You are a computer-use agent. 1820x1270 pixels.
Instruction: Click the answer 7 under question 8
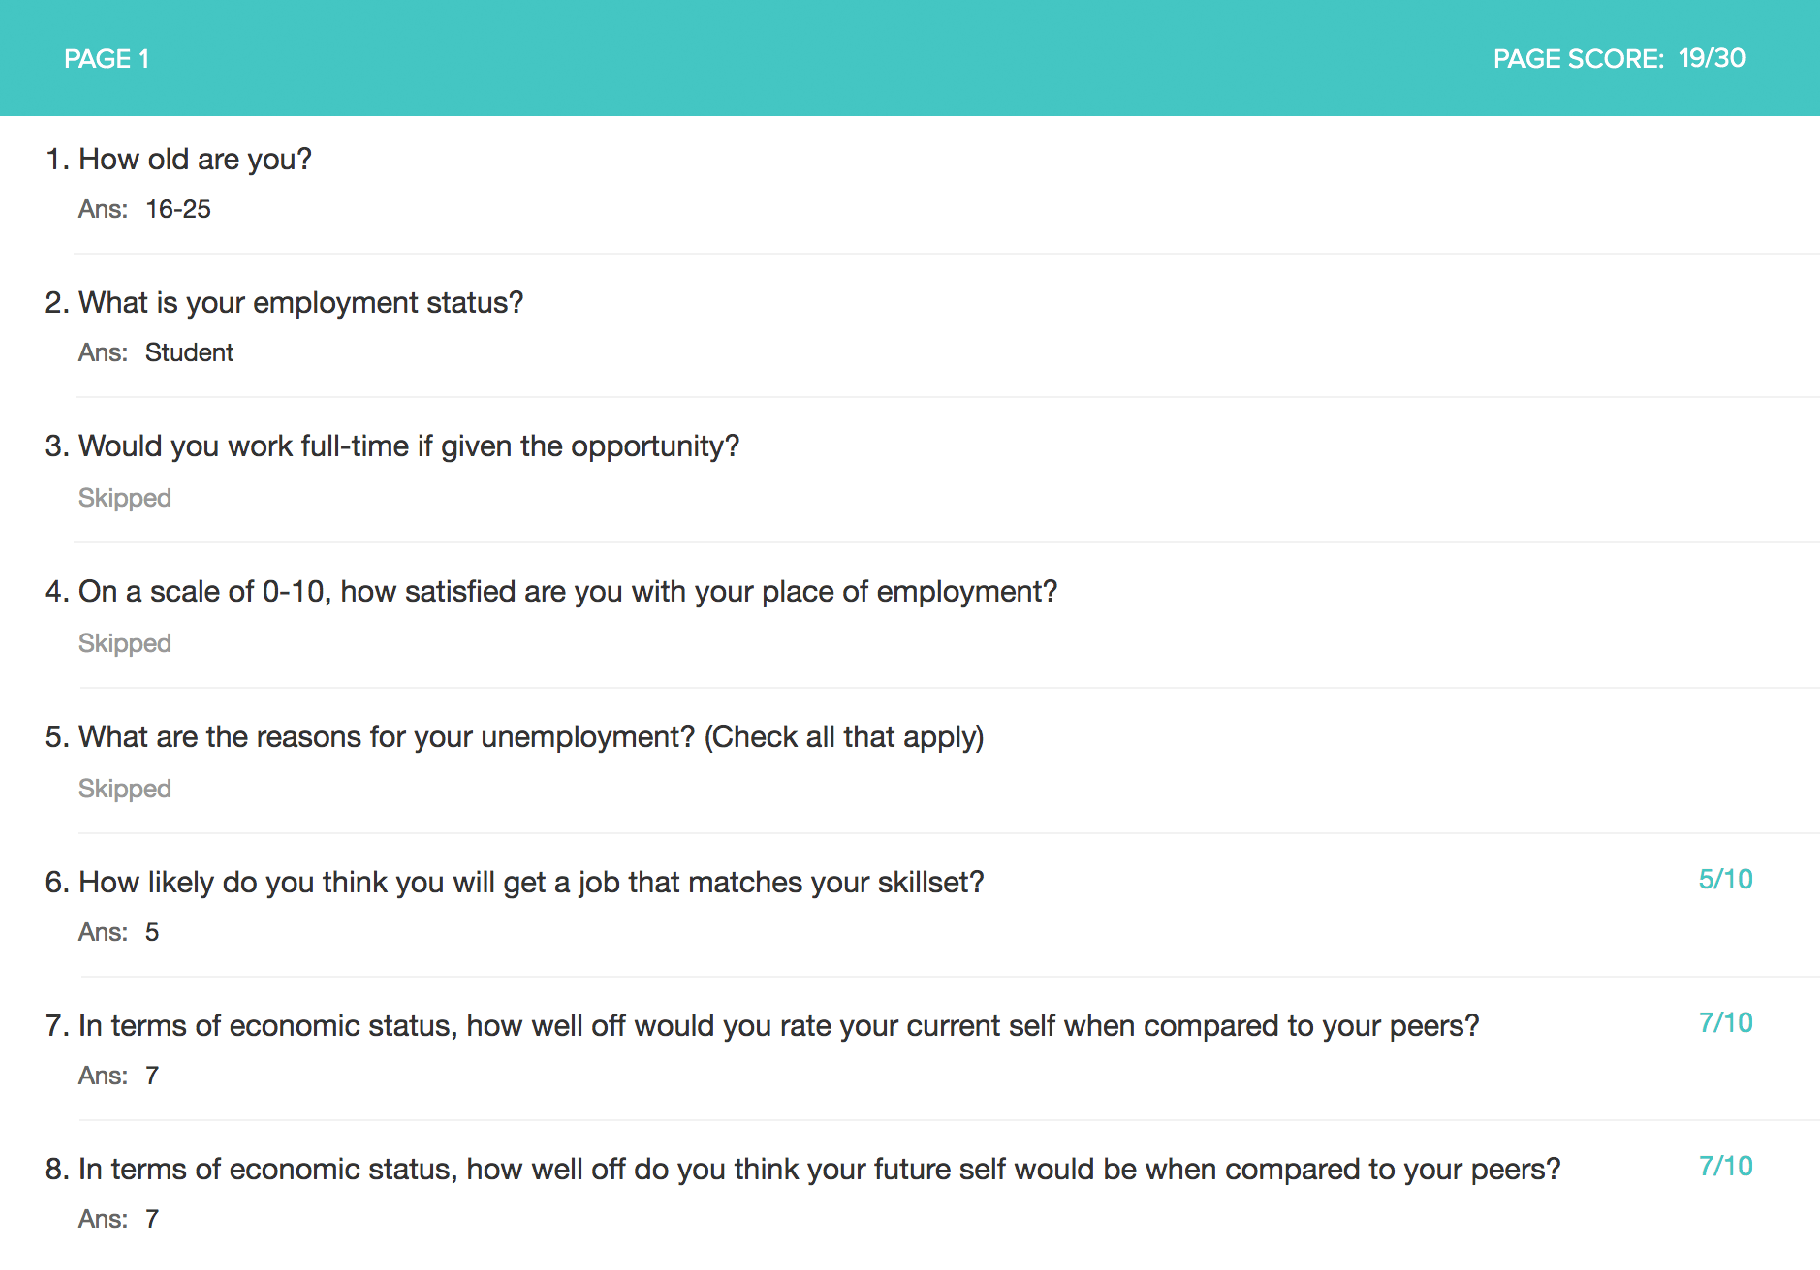152,1219
